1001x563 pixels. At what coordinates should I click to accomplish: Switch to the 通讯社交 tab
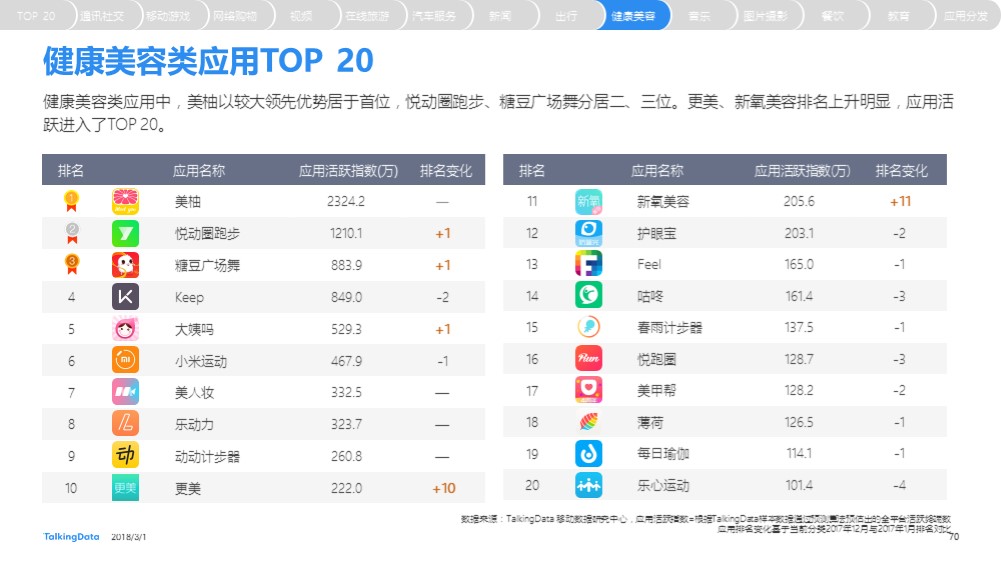pos(102,15)
